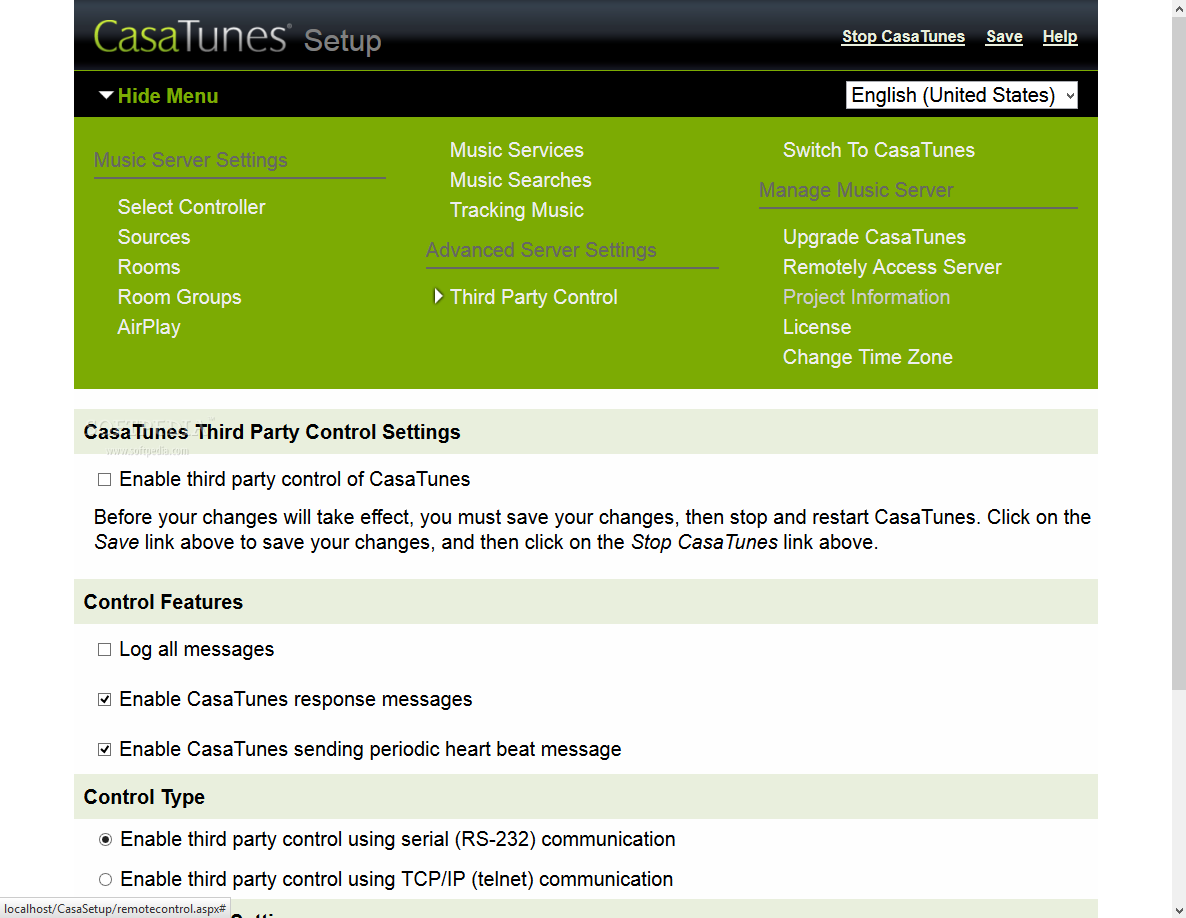Click the Hide Menu text
The height and width of the screenshot is (918, 1186).
pos(168,96)
